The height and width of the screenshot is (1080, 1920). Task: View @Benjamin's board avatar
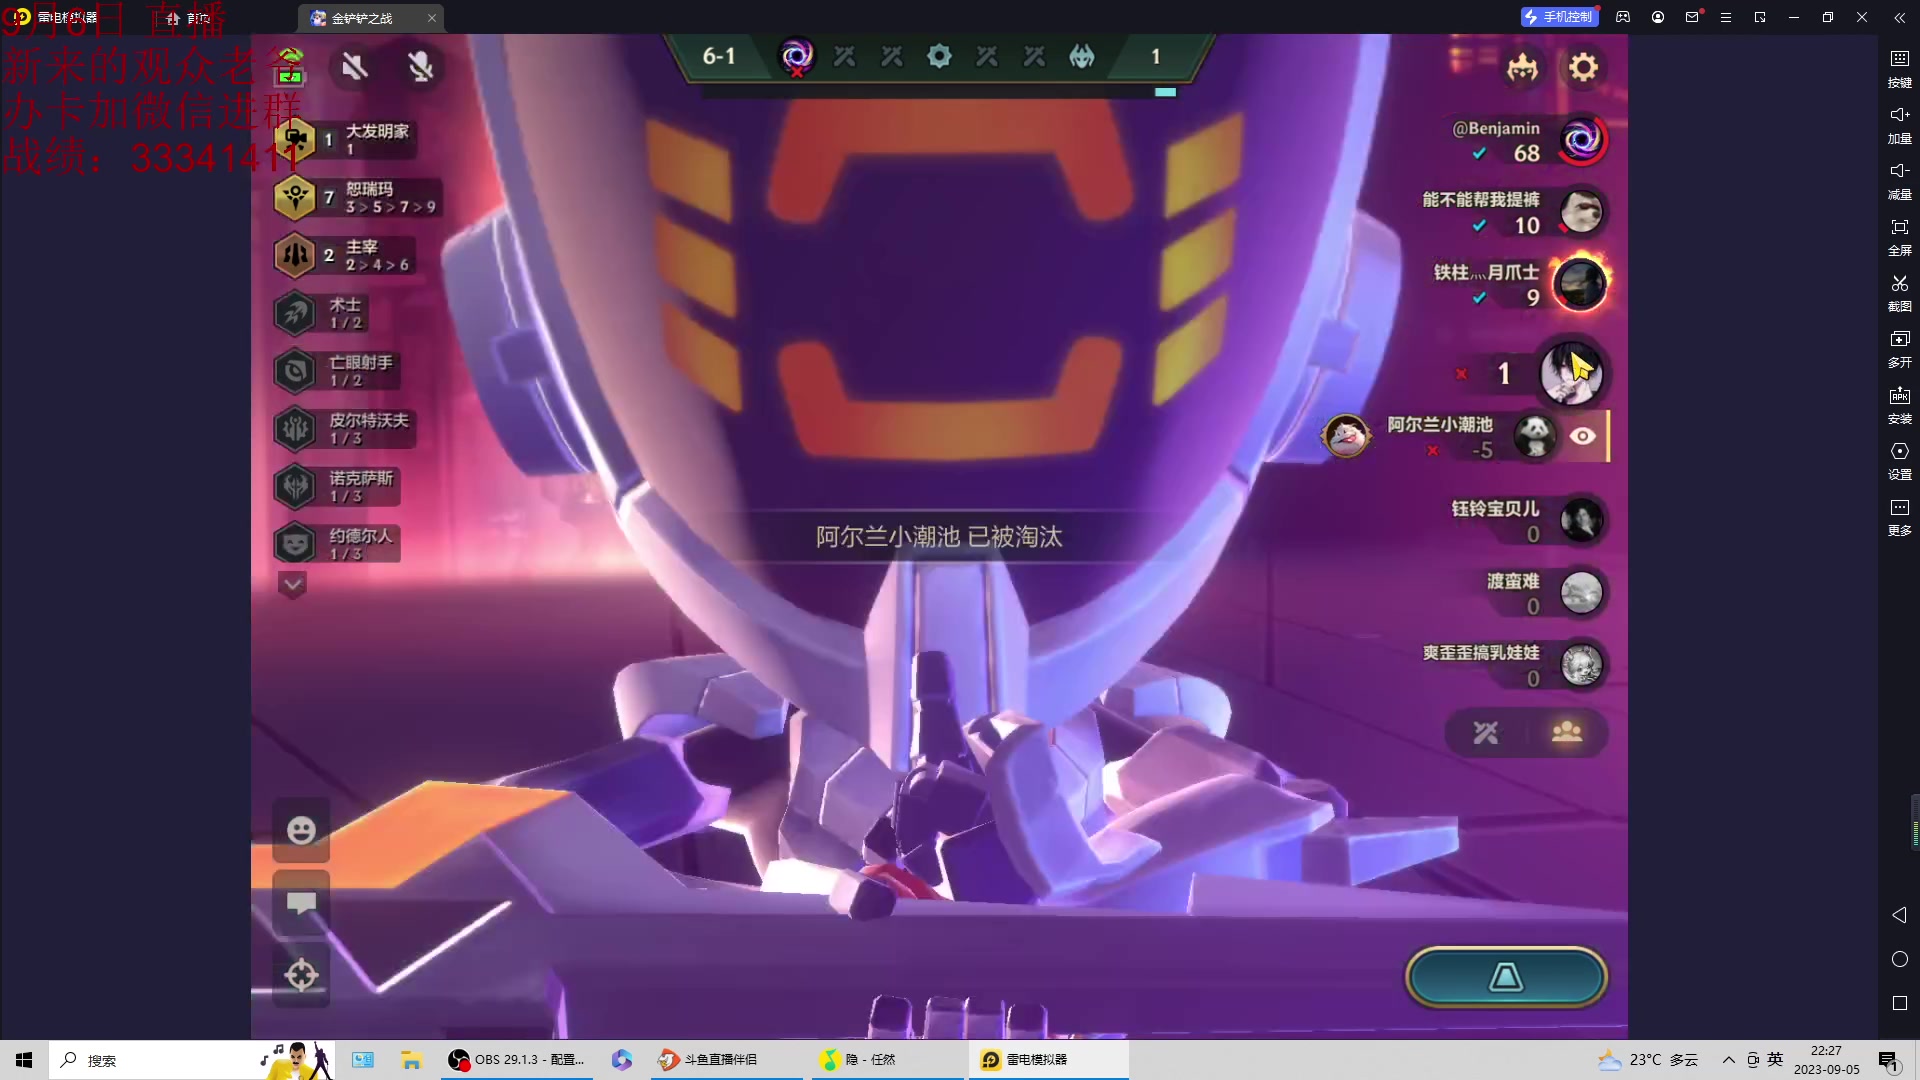click(1582, 140)
